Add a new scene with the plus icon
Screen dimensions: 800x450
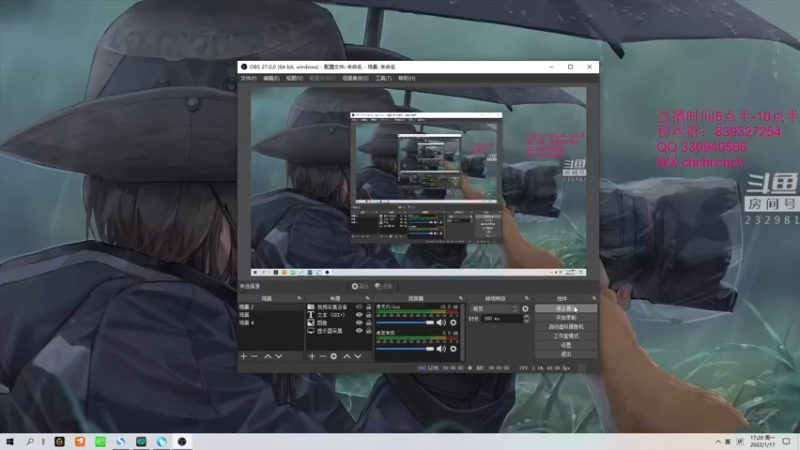[x=243, y=356]
